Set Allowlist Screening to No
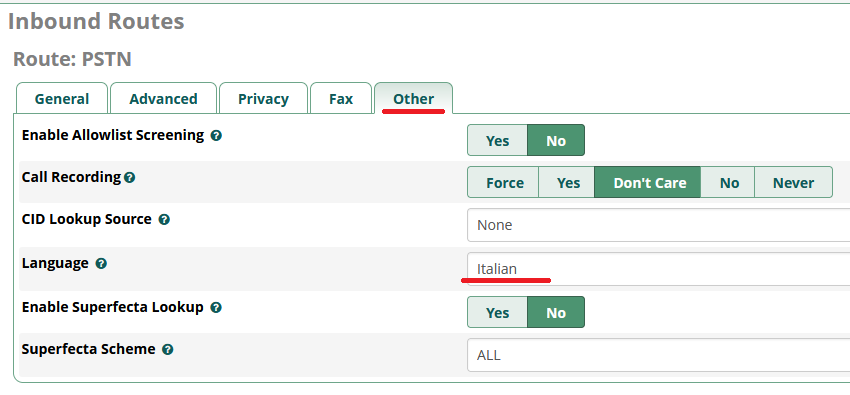 (x=556, y=140)
